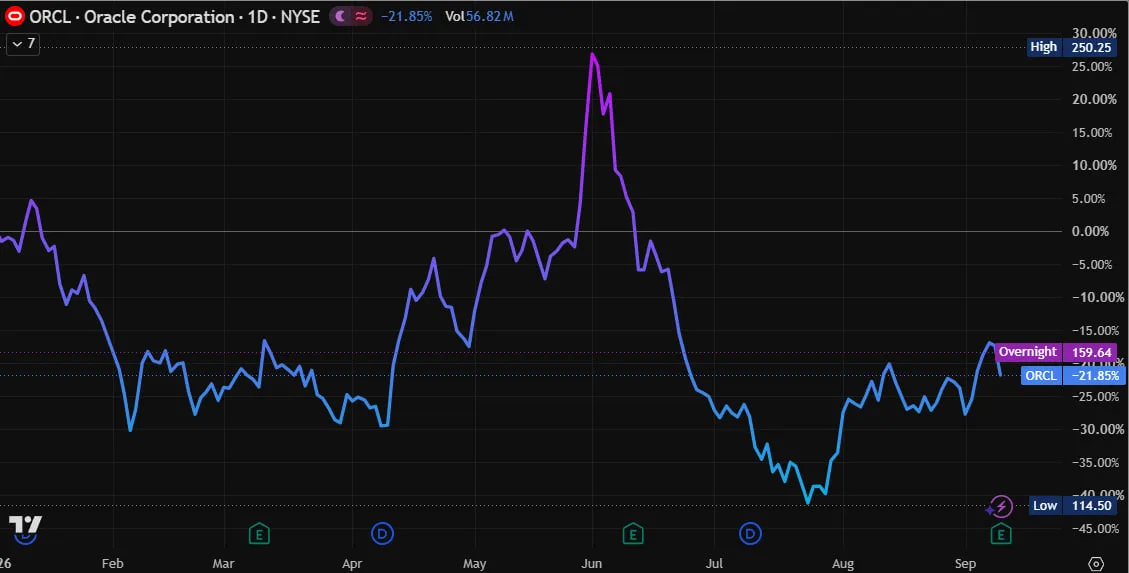The image size is (1129, 573).
Task: Open the earnings marker E near Sep
Action: click(1001, 533)
